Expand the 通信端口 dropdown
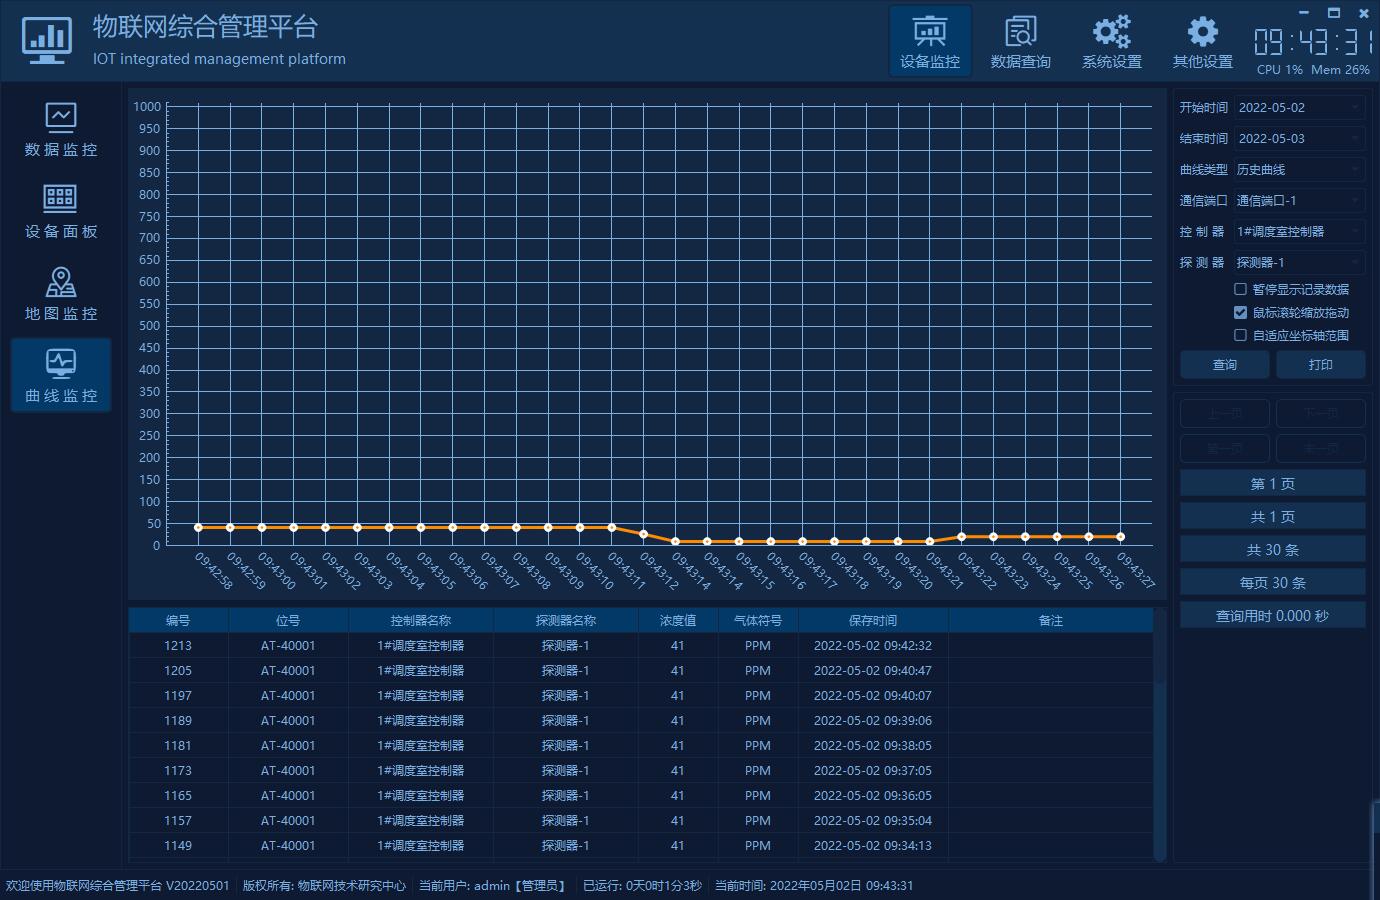Screen dimensions: 1380x900 [x=1298, y=201]
